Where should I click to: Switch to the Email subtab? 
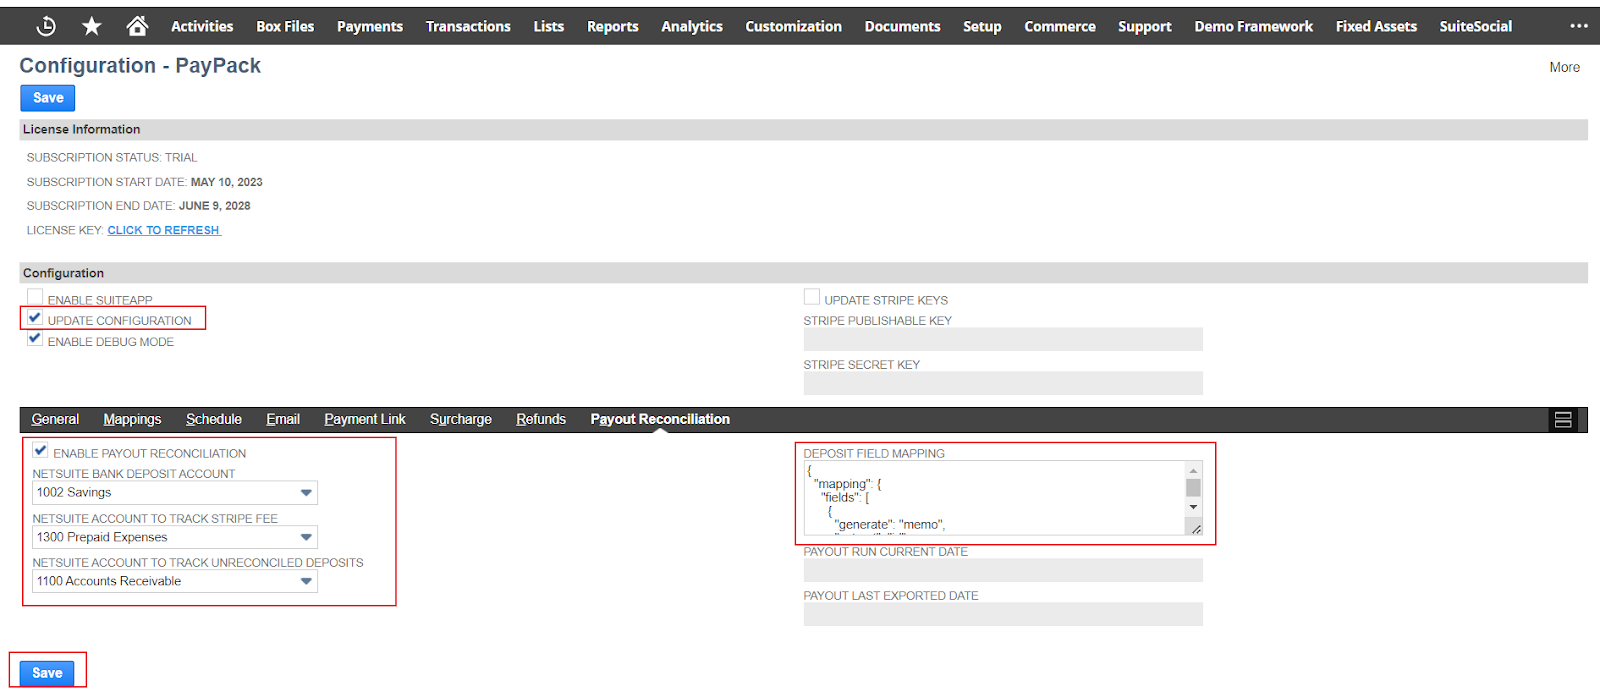click(283, 419)
